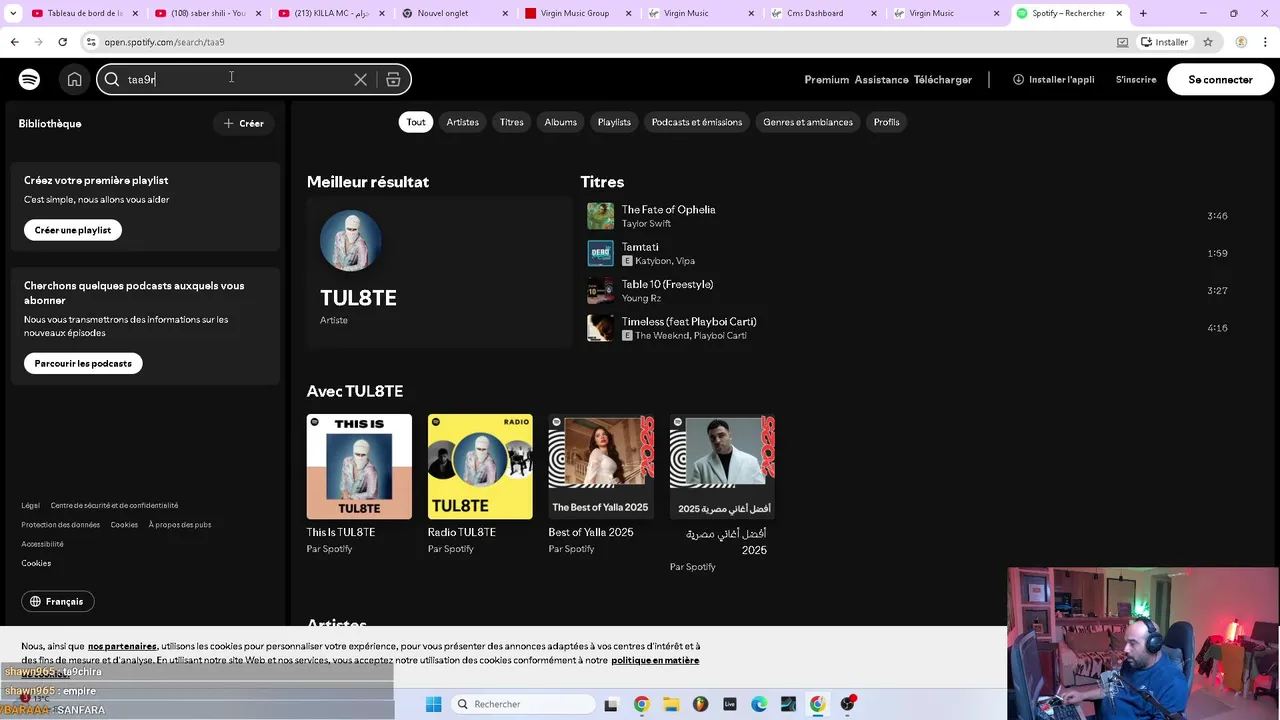Open the Arabic 2025 playlist cover
This screenshot has width=1280, height=720.
point(722,466)
